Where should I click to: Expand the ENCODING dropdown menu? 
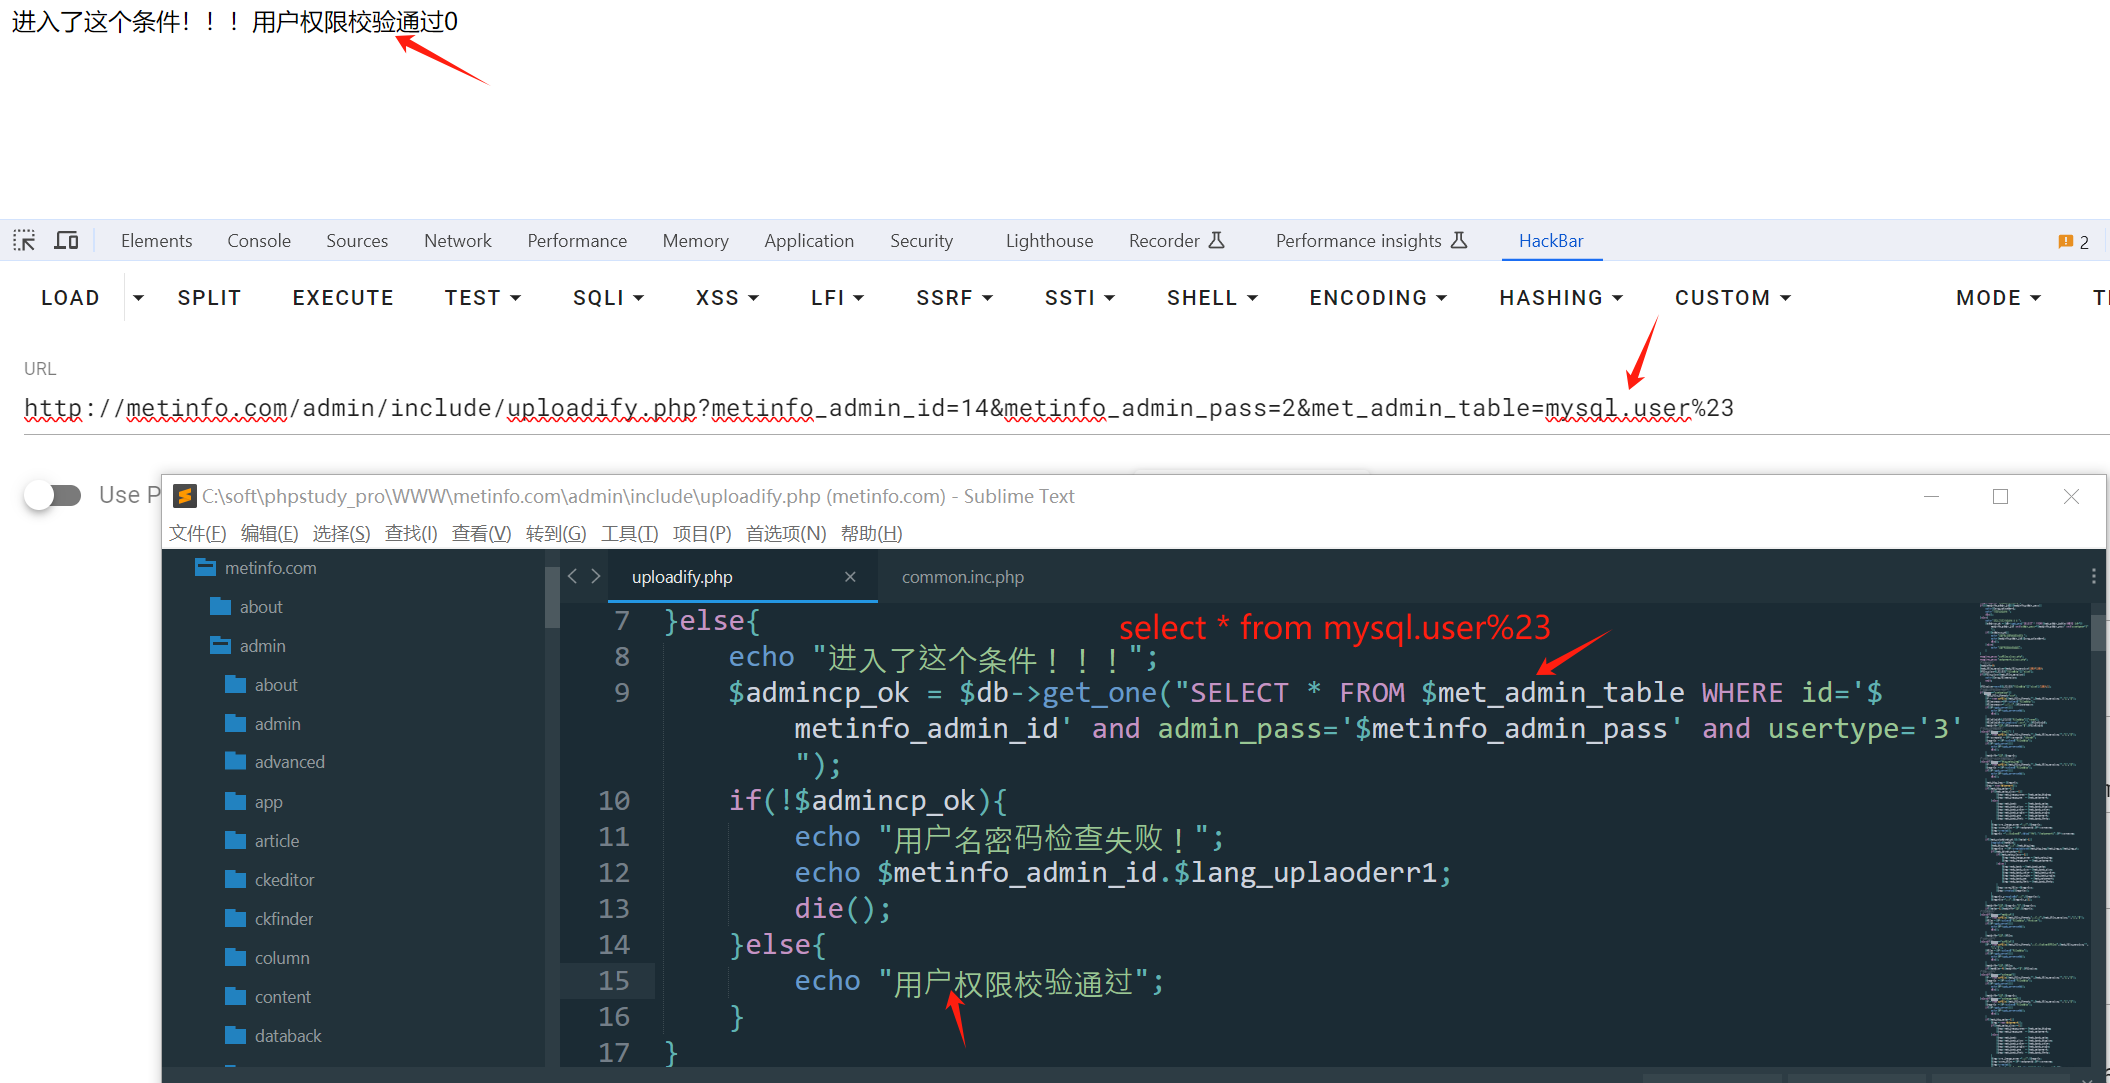[x=1378, y=298]
